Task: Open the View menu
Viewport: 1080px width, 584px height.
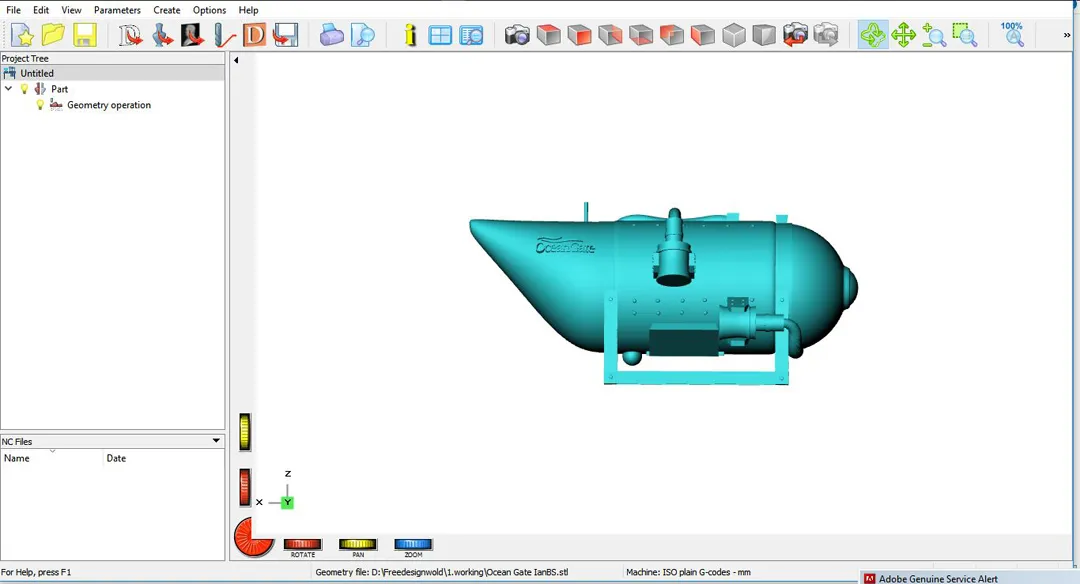Action: 71,10
